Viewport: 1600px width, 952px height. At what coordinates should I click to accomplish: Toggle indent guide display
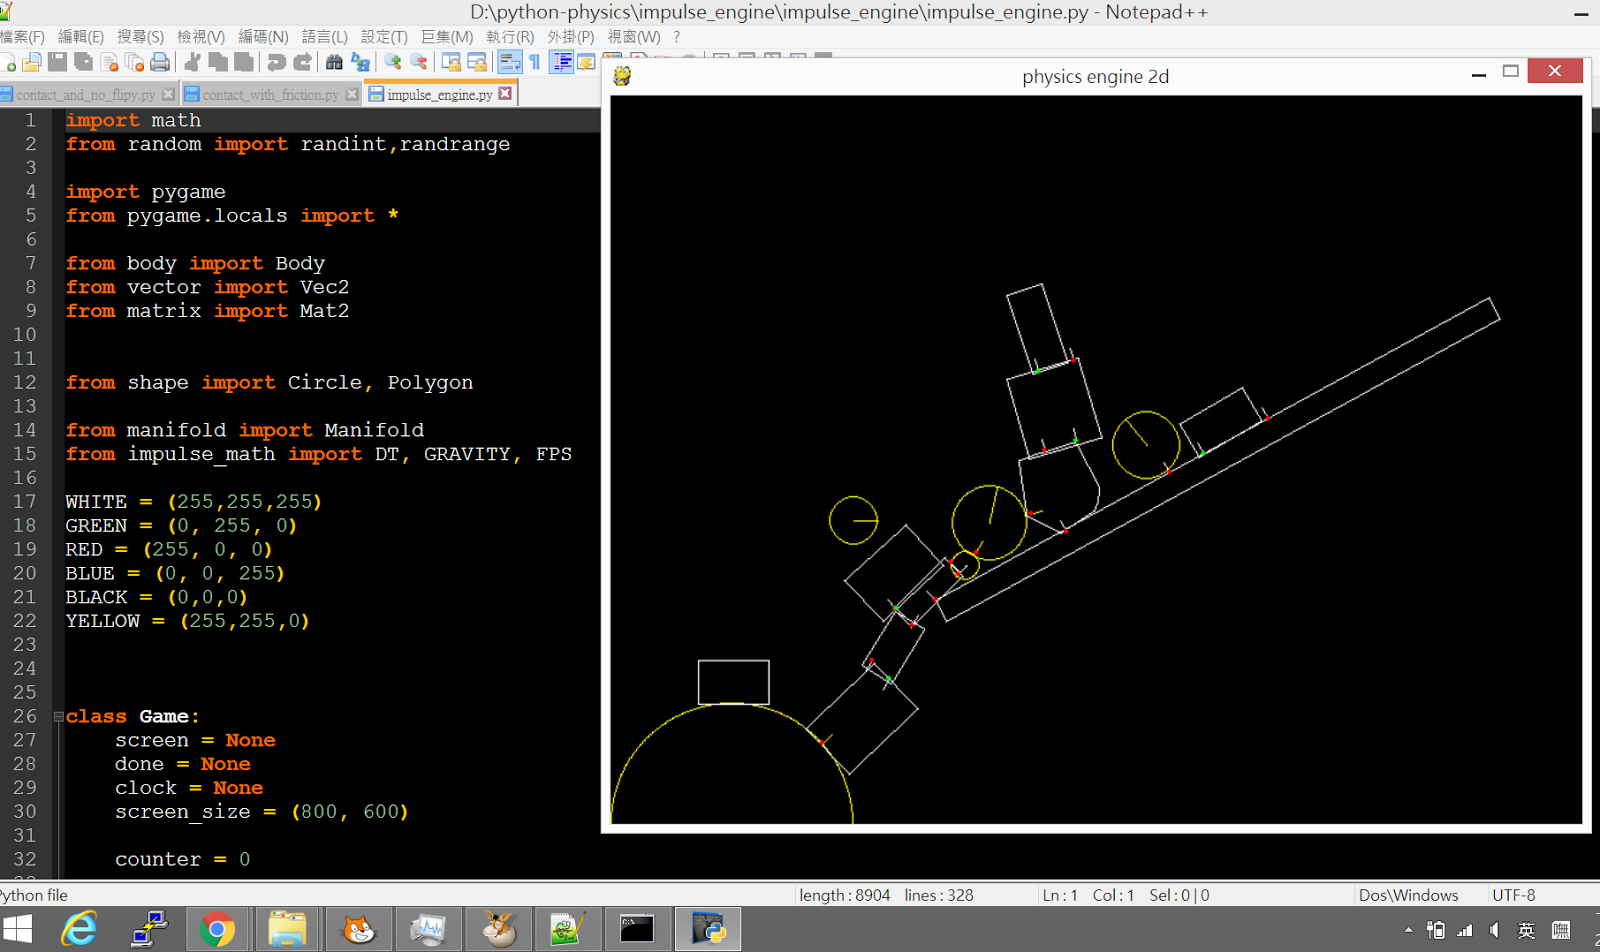(562, 63)
